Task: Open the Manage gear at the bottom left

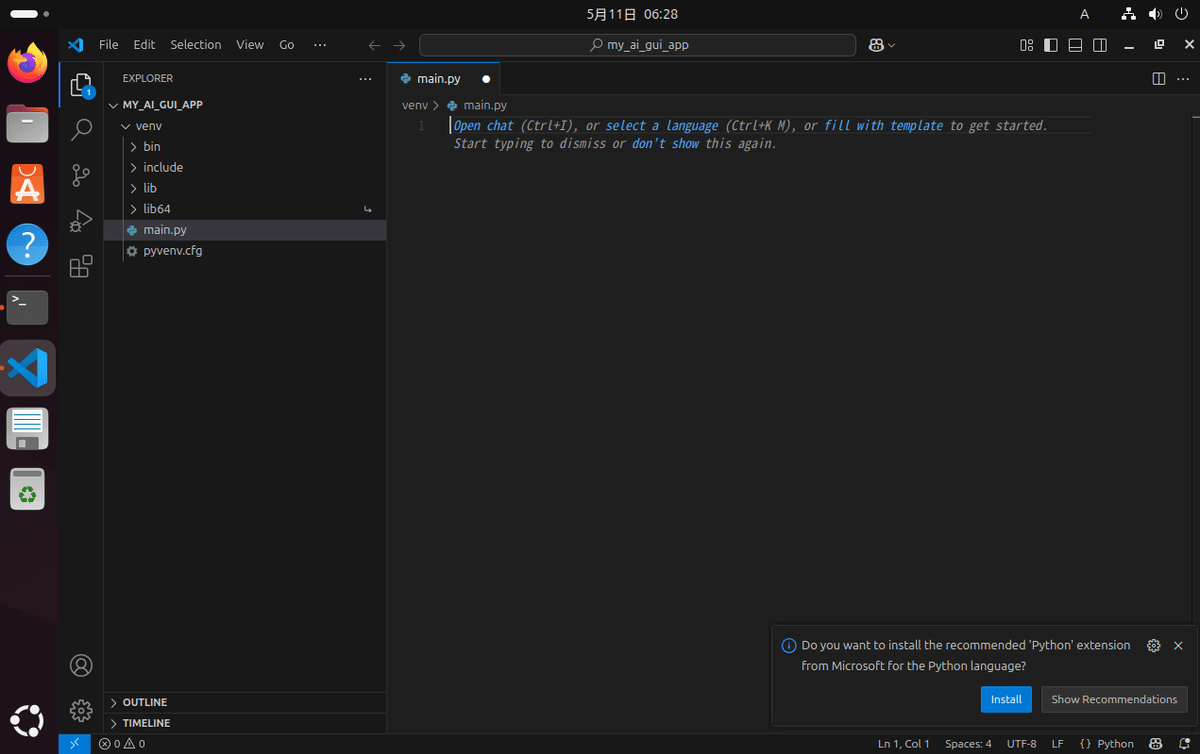Action: point(81,710)
